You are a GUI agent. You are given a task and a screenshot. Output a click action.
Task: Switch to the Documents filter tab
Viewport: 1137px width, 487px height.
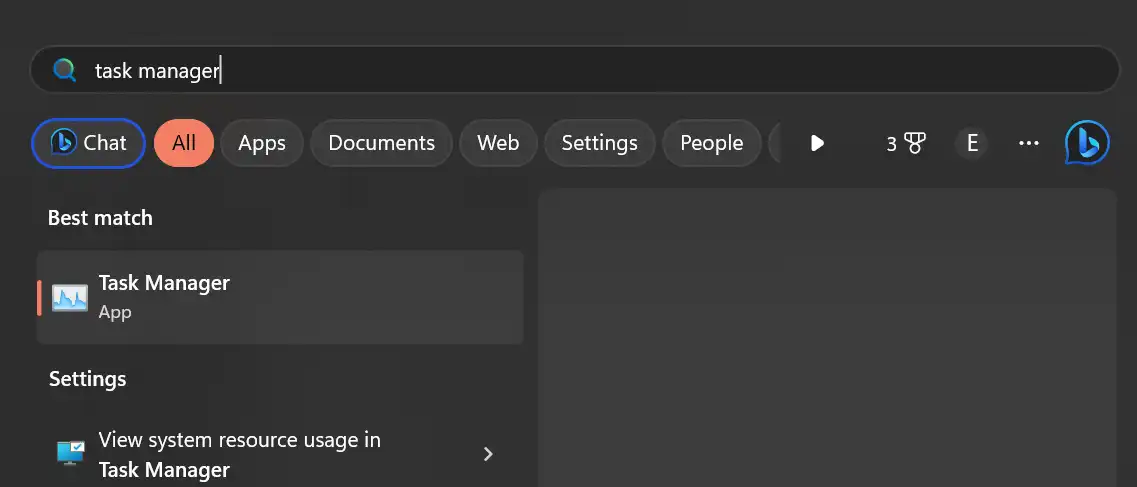(381, 143)
